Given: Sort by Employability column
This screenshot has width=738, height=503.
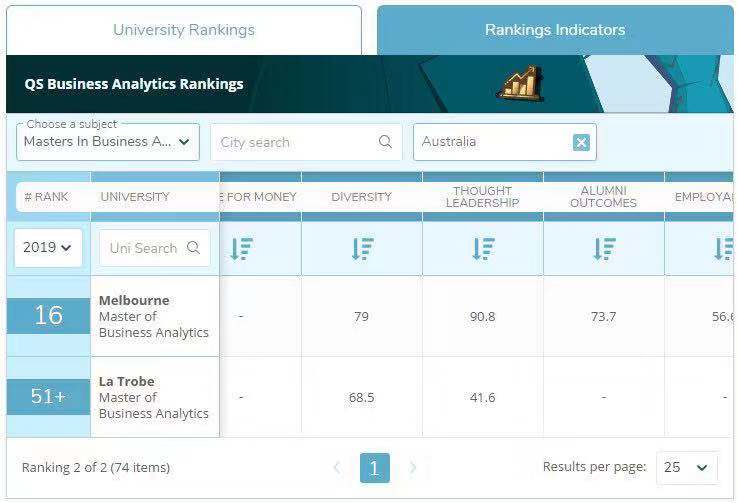Looking at the screenshot, I should pos(723,249).
